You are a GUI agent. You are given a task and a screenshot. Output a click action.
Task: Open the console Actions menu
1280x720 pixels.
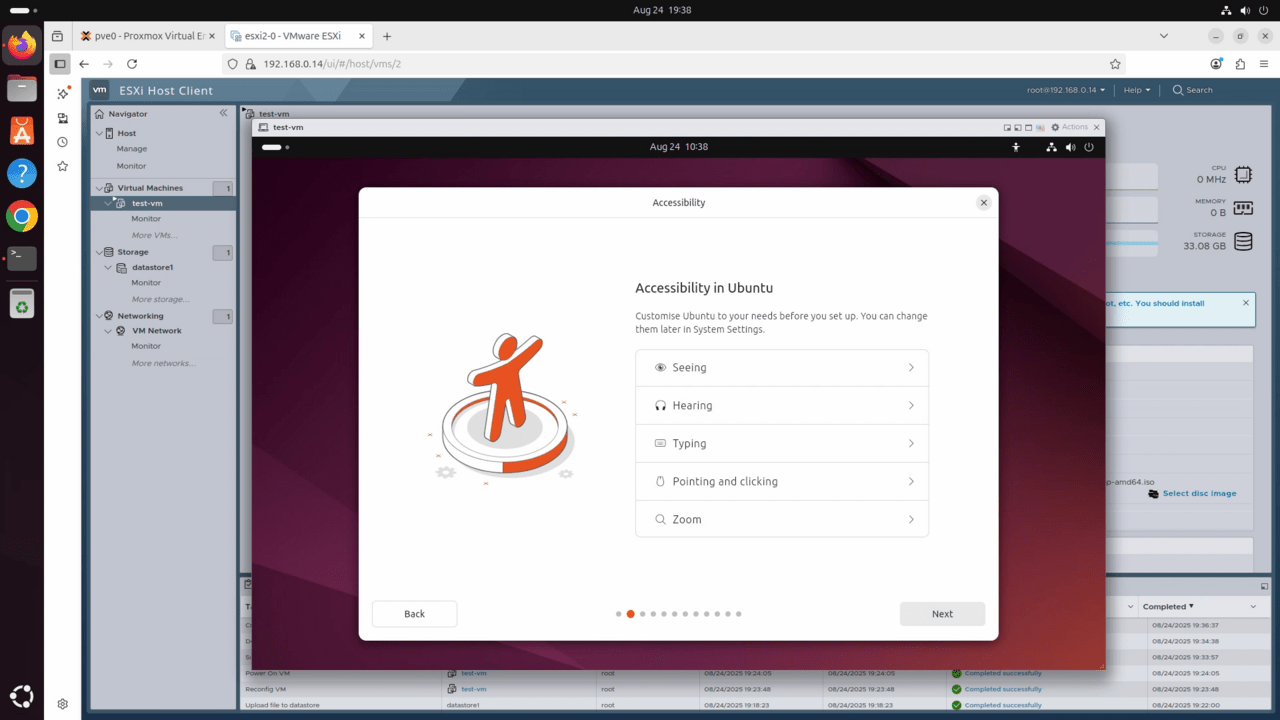pyautogui.click(x=1069, y=127)
